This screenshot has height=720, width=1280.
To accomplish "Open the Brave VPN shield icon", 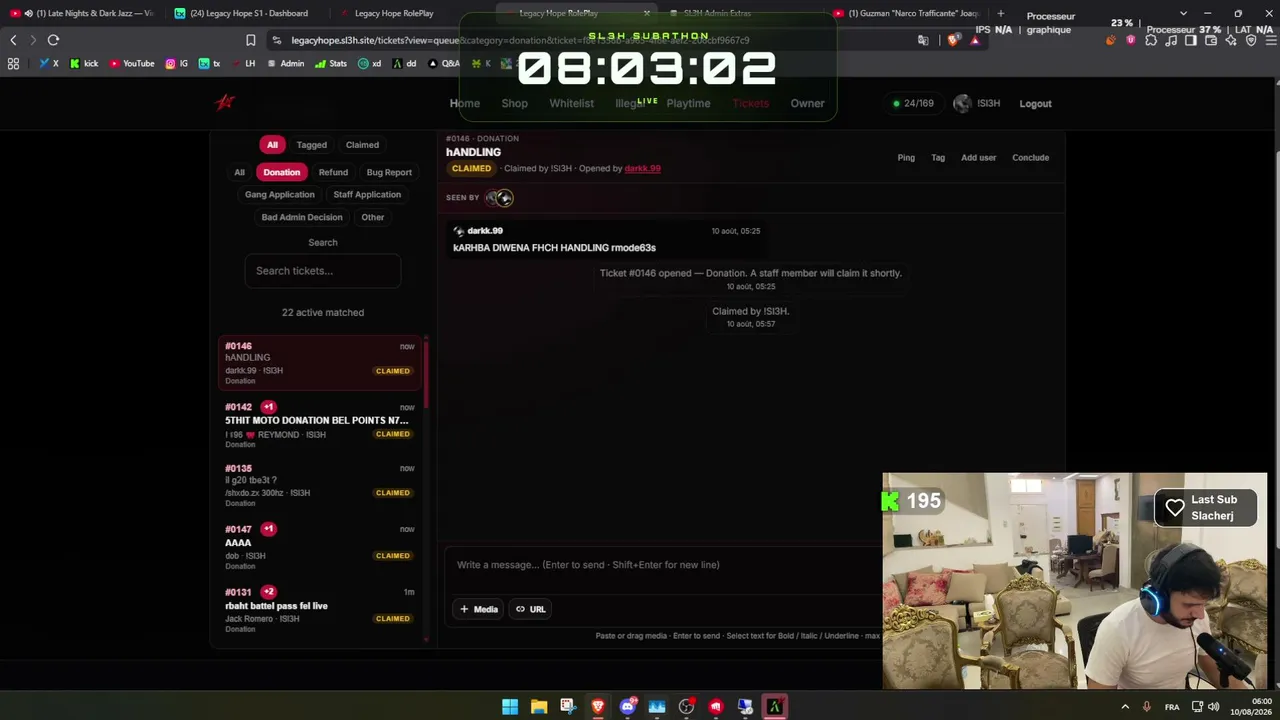I will click(x=1251, y=40).
